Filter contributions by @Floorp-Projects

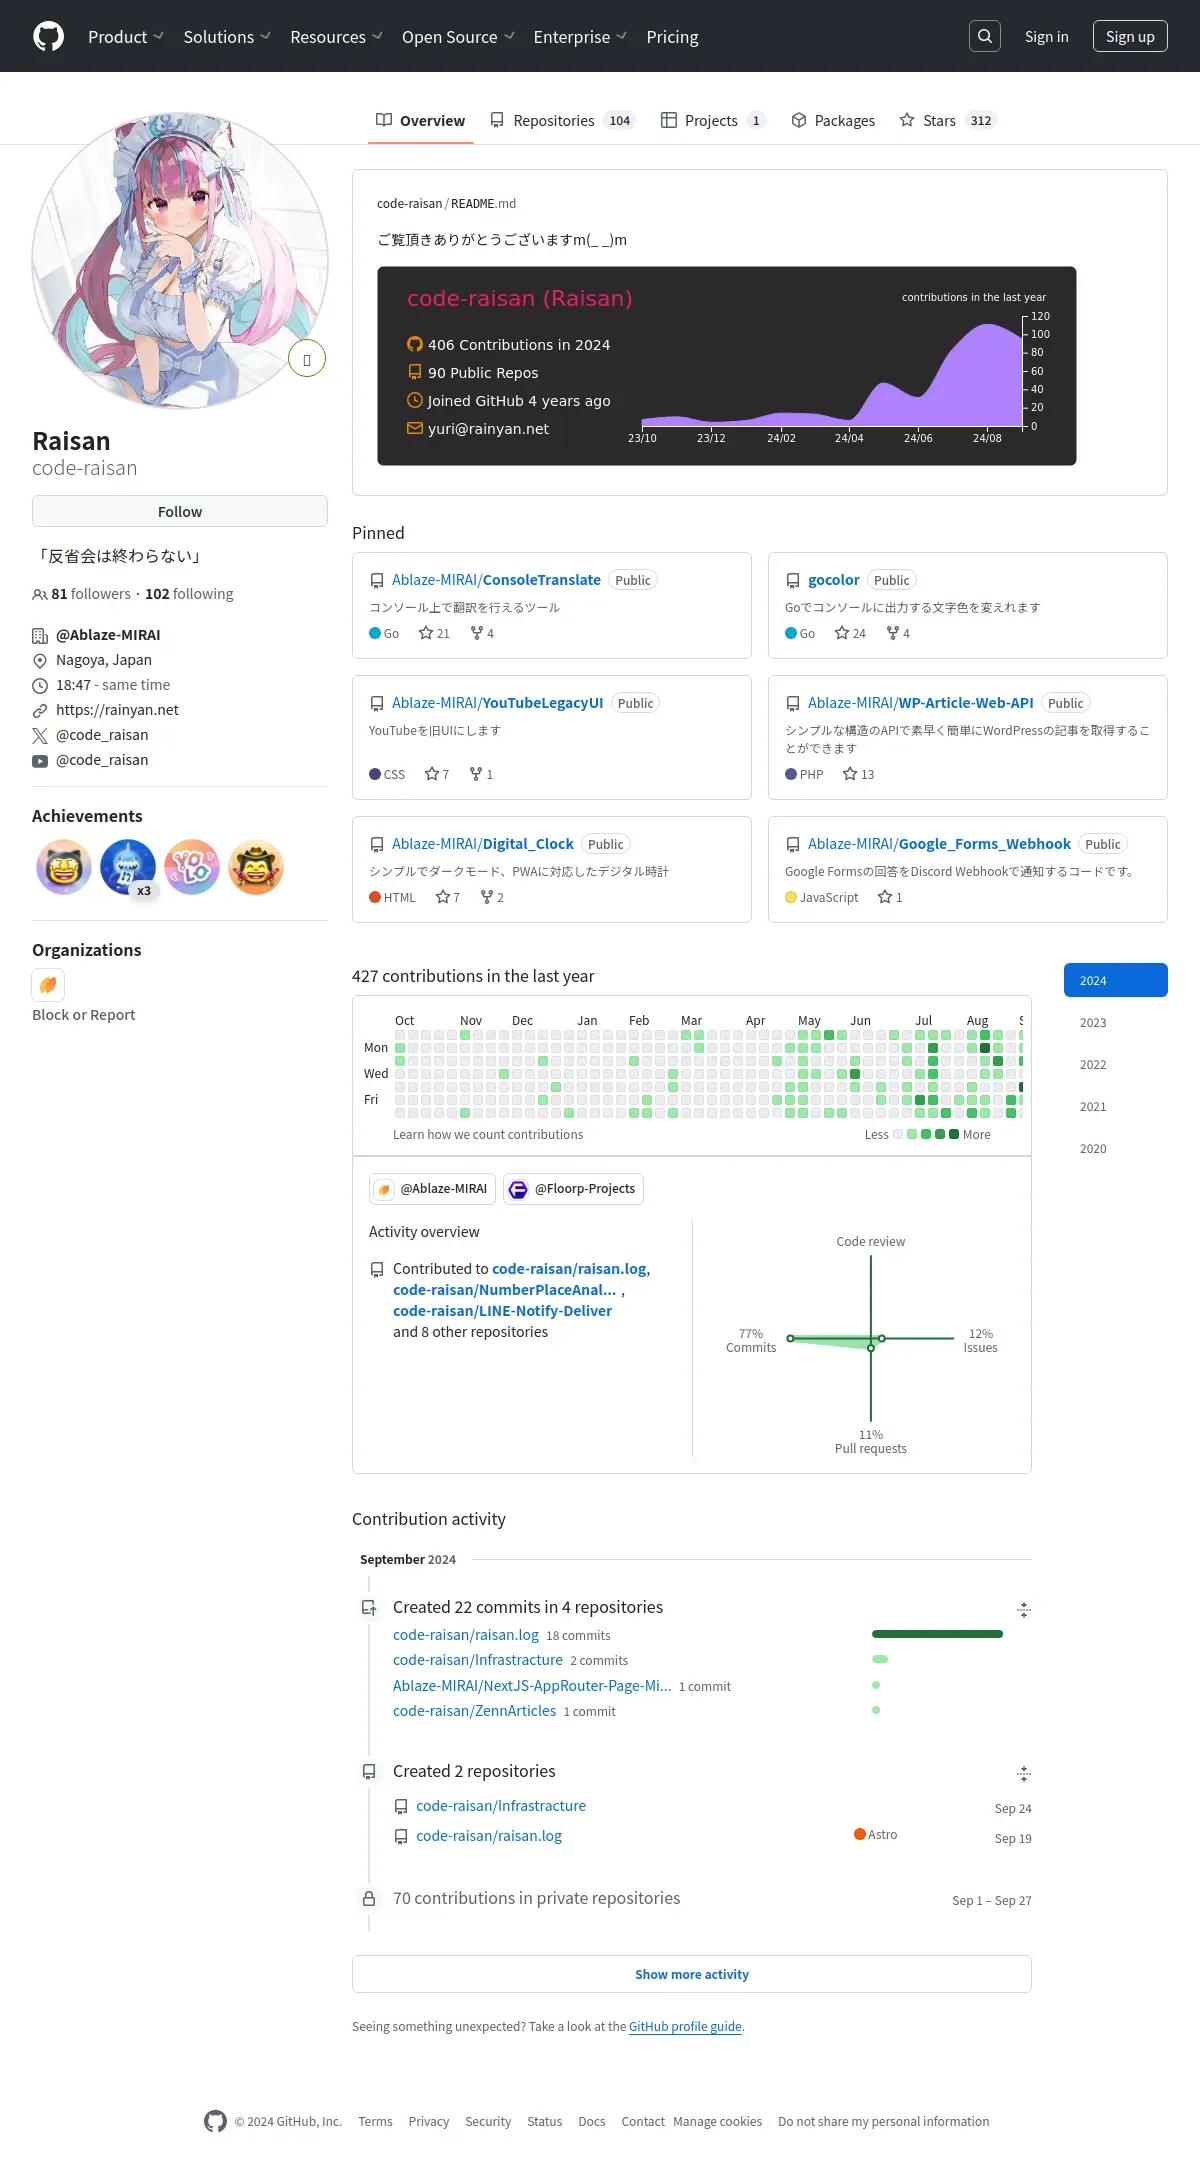click(x=573, y=1189)
